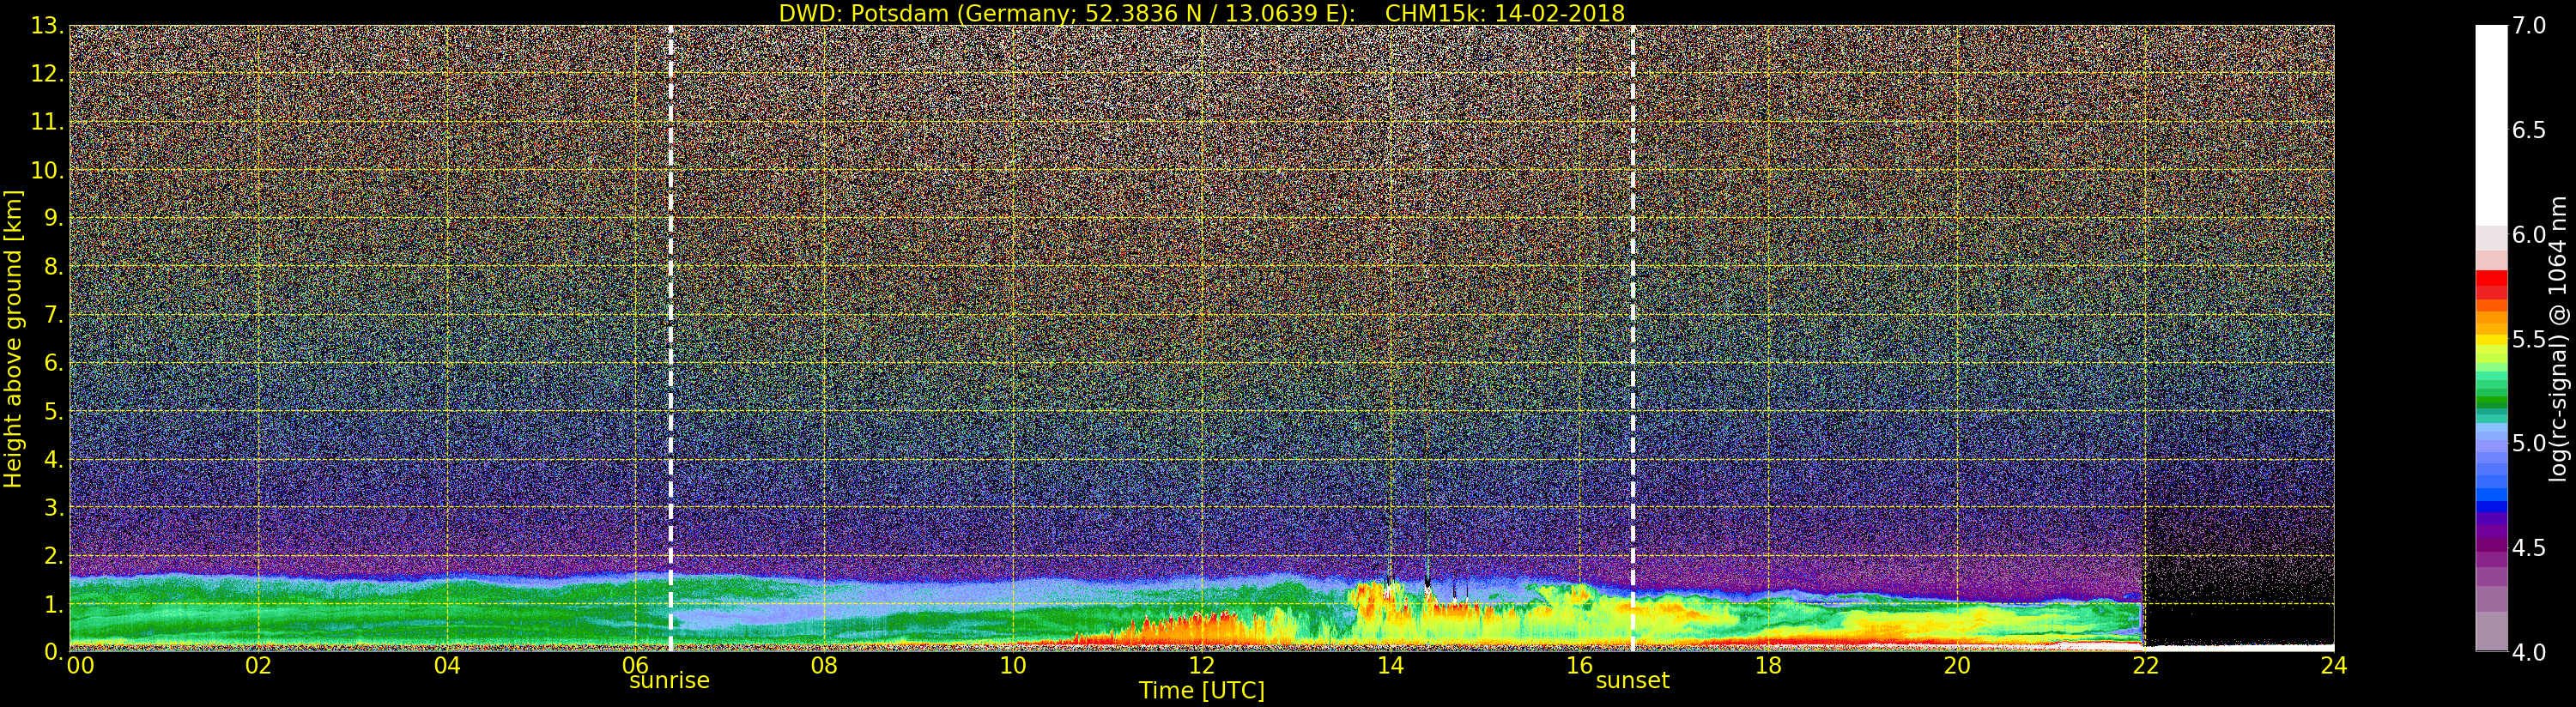The image size is (2576, 707).
Task: Click the height axis tick '7.'
Action: click(x=54, y=315)
